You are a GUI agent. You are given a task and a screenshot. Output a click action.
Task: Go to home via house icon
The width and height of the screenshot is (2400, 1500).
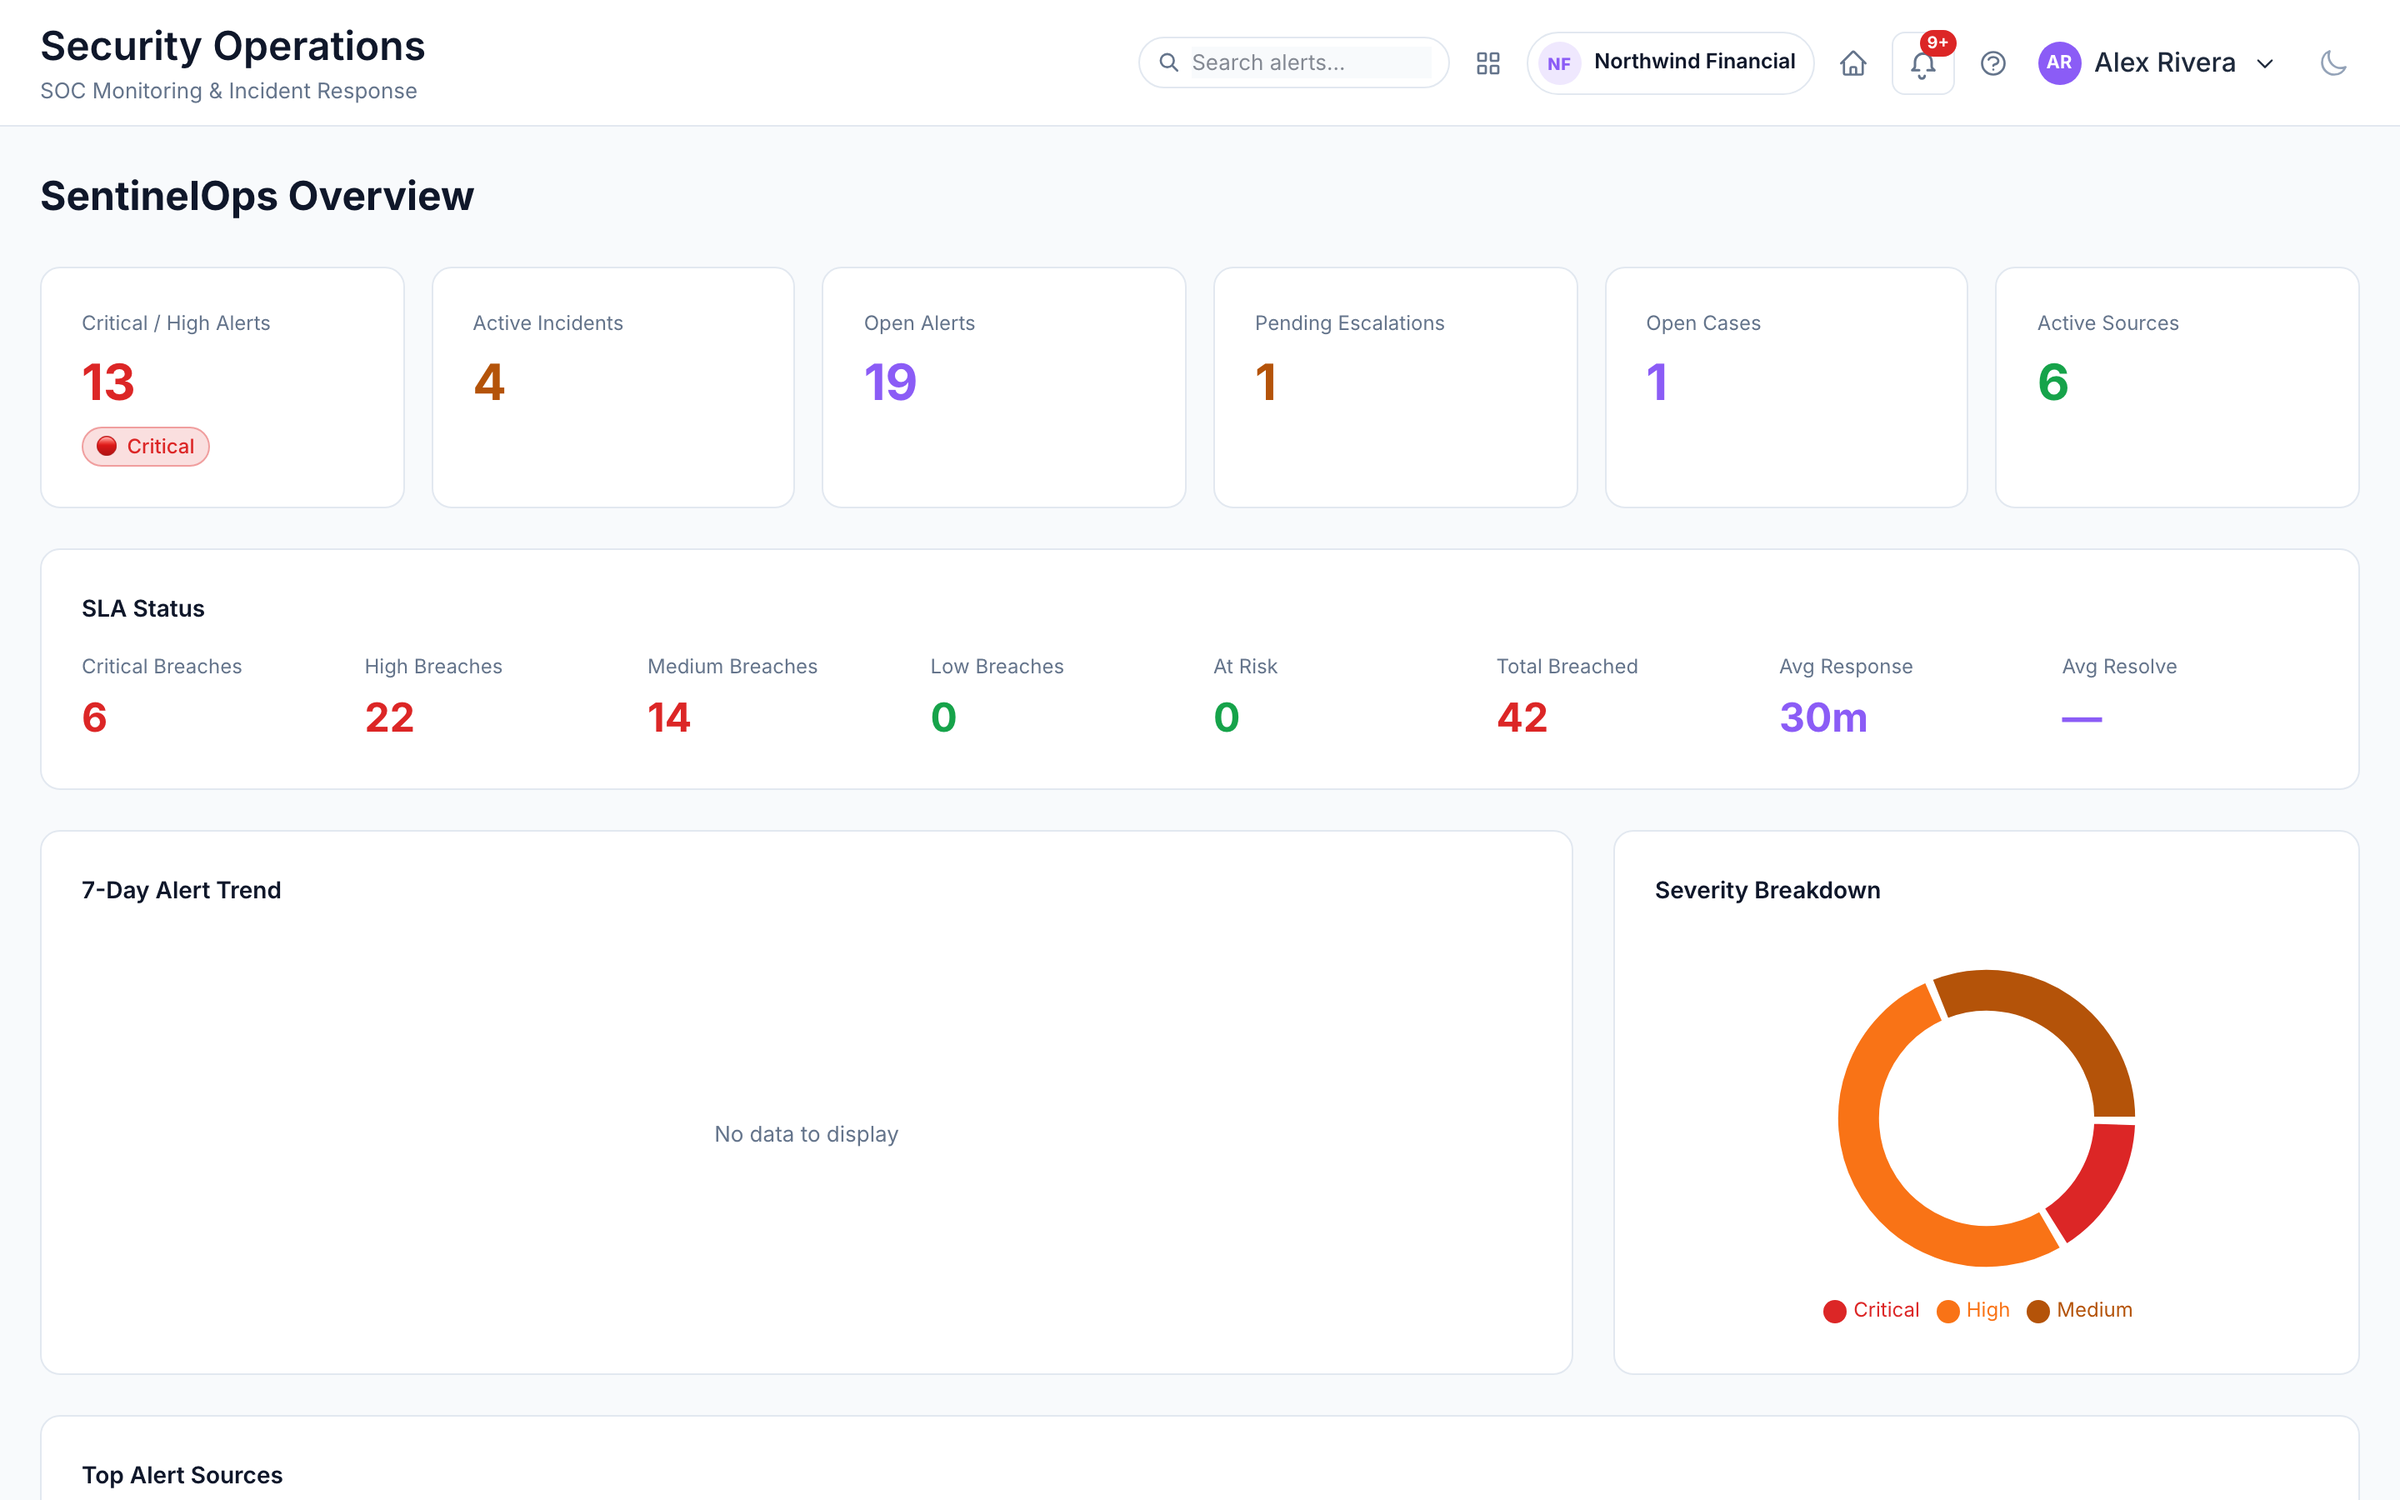coord(1853,63)
